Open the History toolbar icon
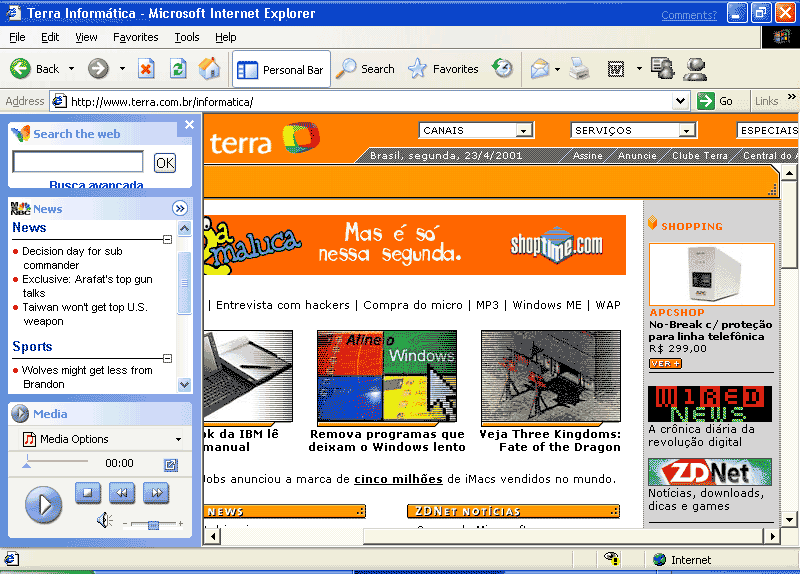 503,69
